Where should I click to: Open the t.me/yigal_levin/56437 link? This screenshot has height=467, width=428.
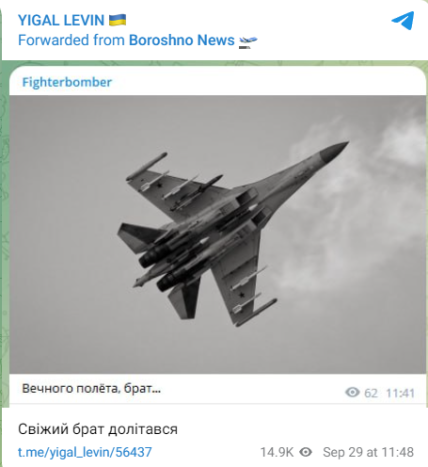[85, 452]
